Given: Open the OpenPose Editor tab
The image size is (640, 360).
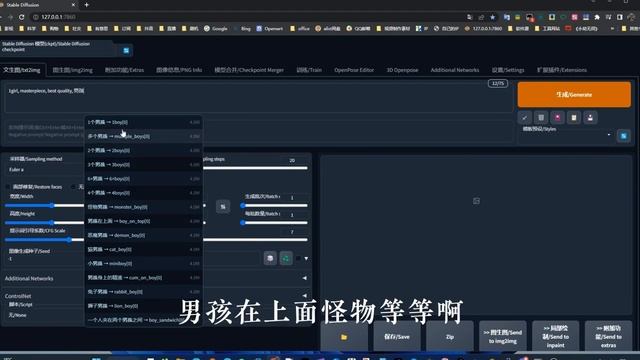Looking at the screenshot, I should tap(354, 70).
